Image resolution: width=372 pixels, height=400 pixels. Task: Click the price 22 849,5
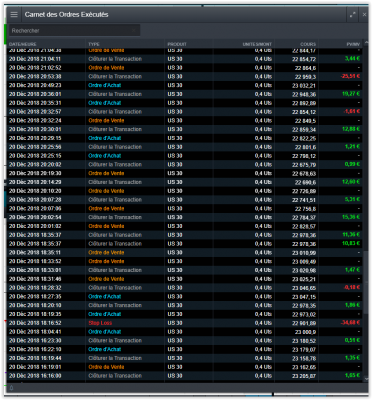[x=305, y=121]
